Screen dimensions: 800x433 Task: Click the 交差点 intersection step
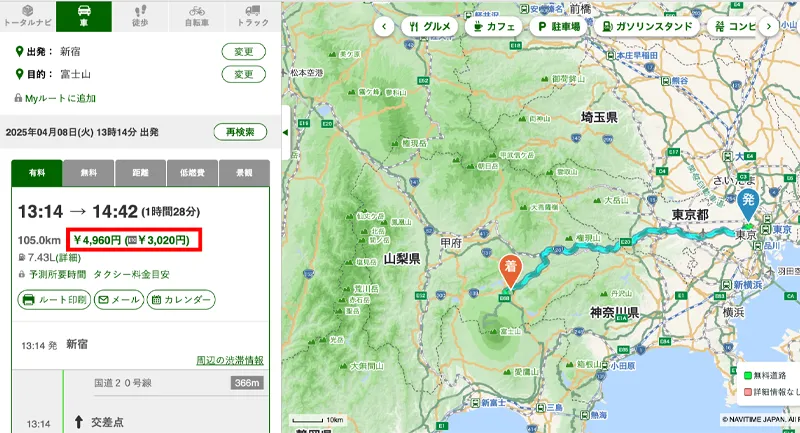[107, 422]
